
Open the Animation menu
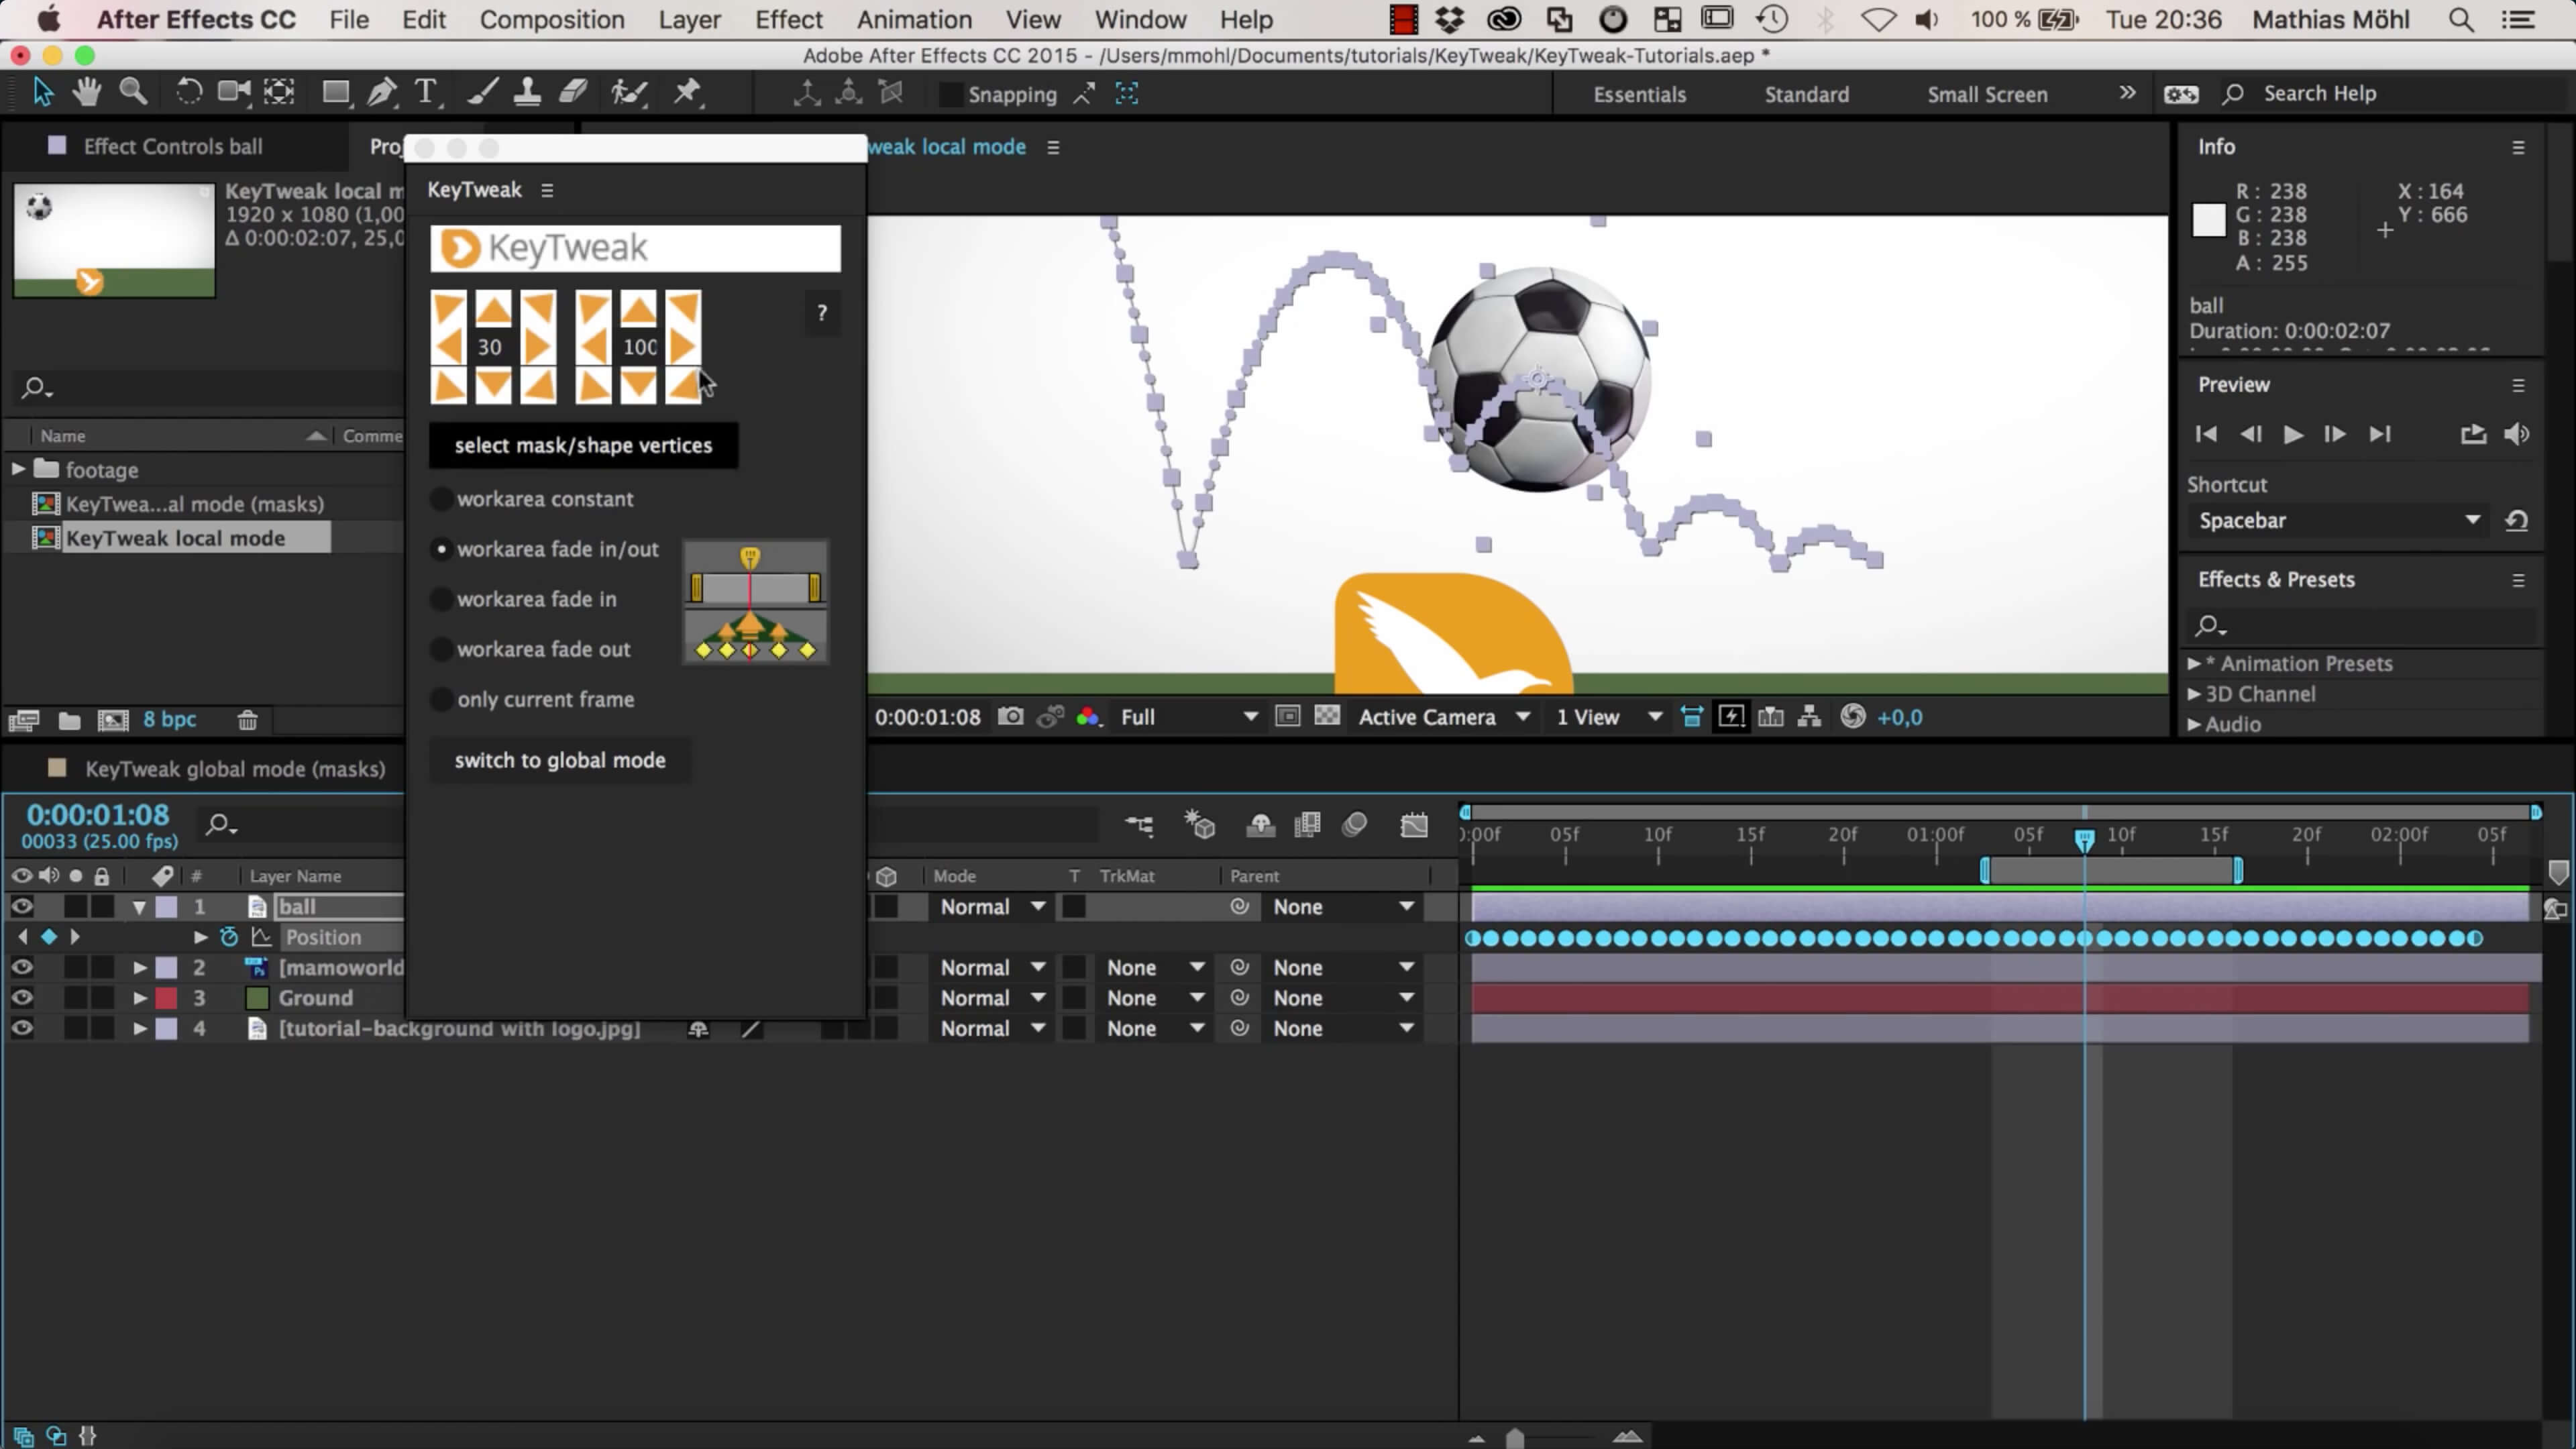click(x=913, y=19)
